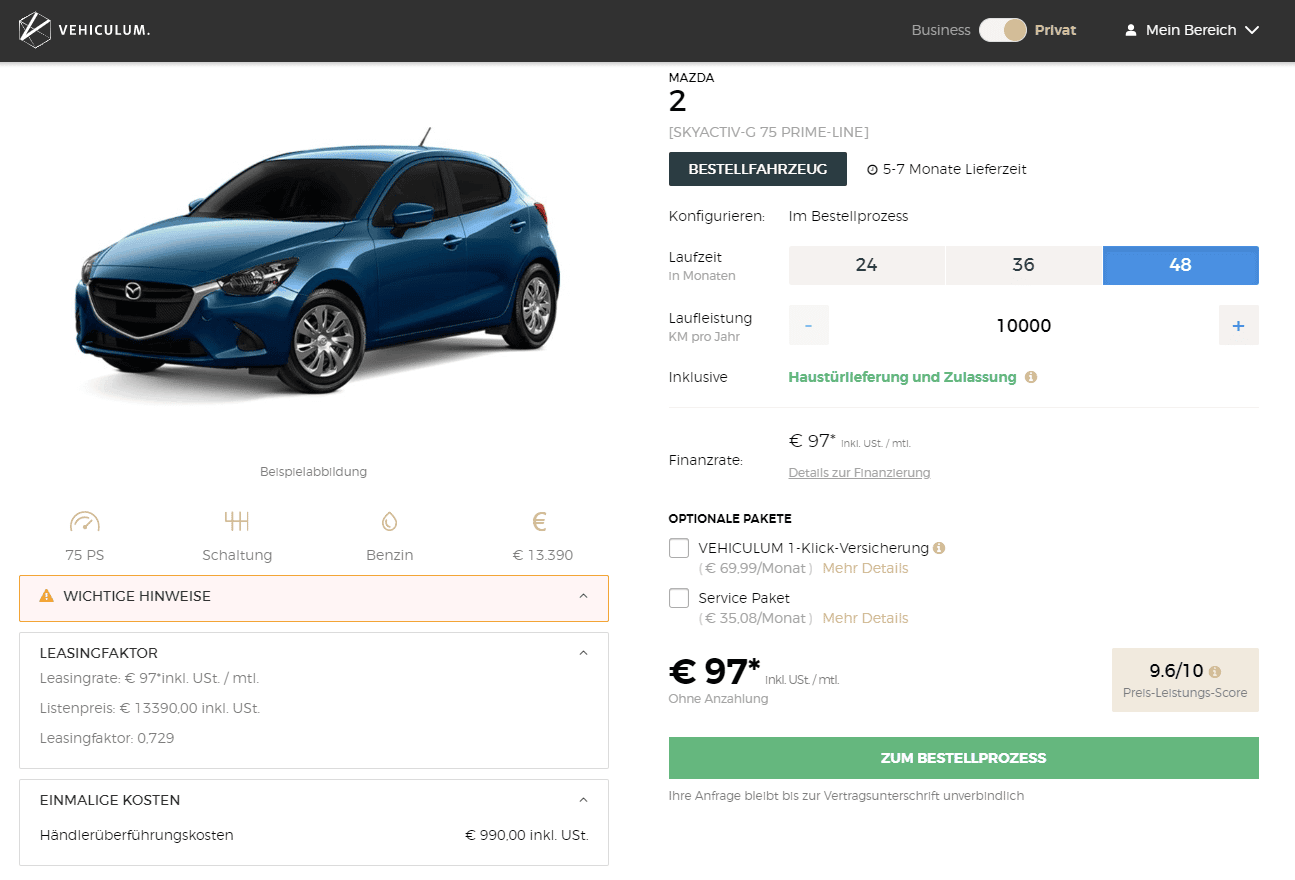Collapse the Einmalige Kosten section
The image size is (1295, 880).
(584, 800)
